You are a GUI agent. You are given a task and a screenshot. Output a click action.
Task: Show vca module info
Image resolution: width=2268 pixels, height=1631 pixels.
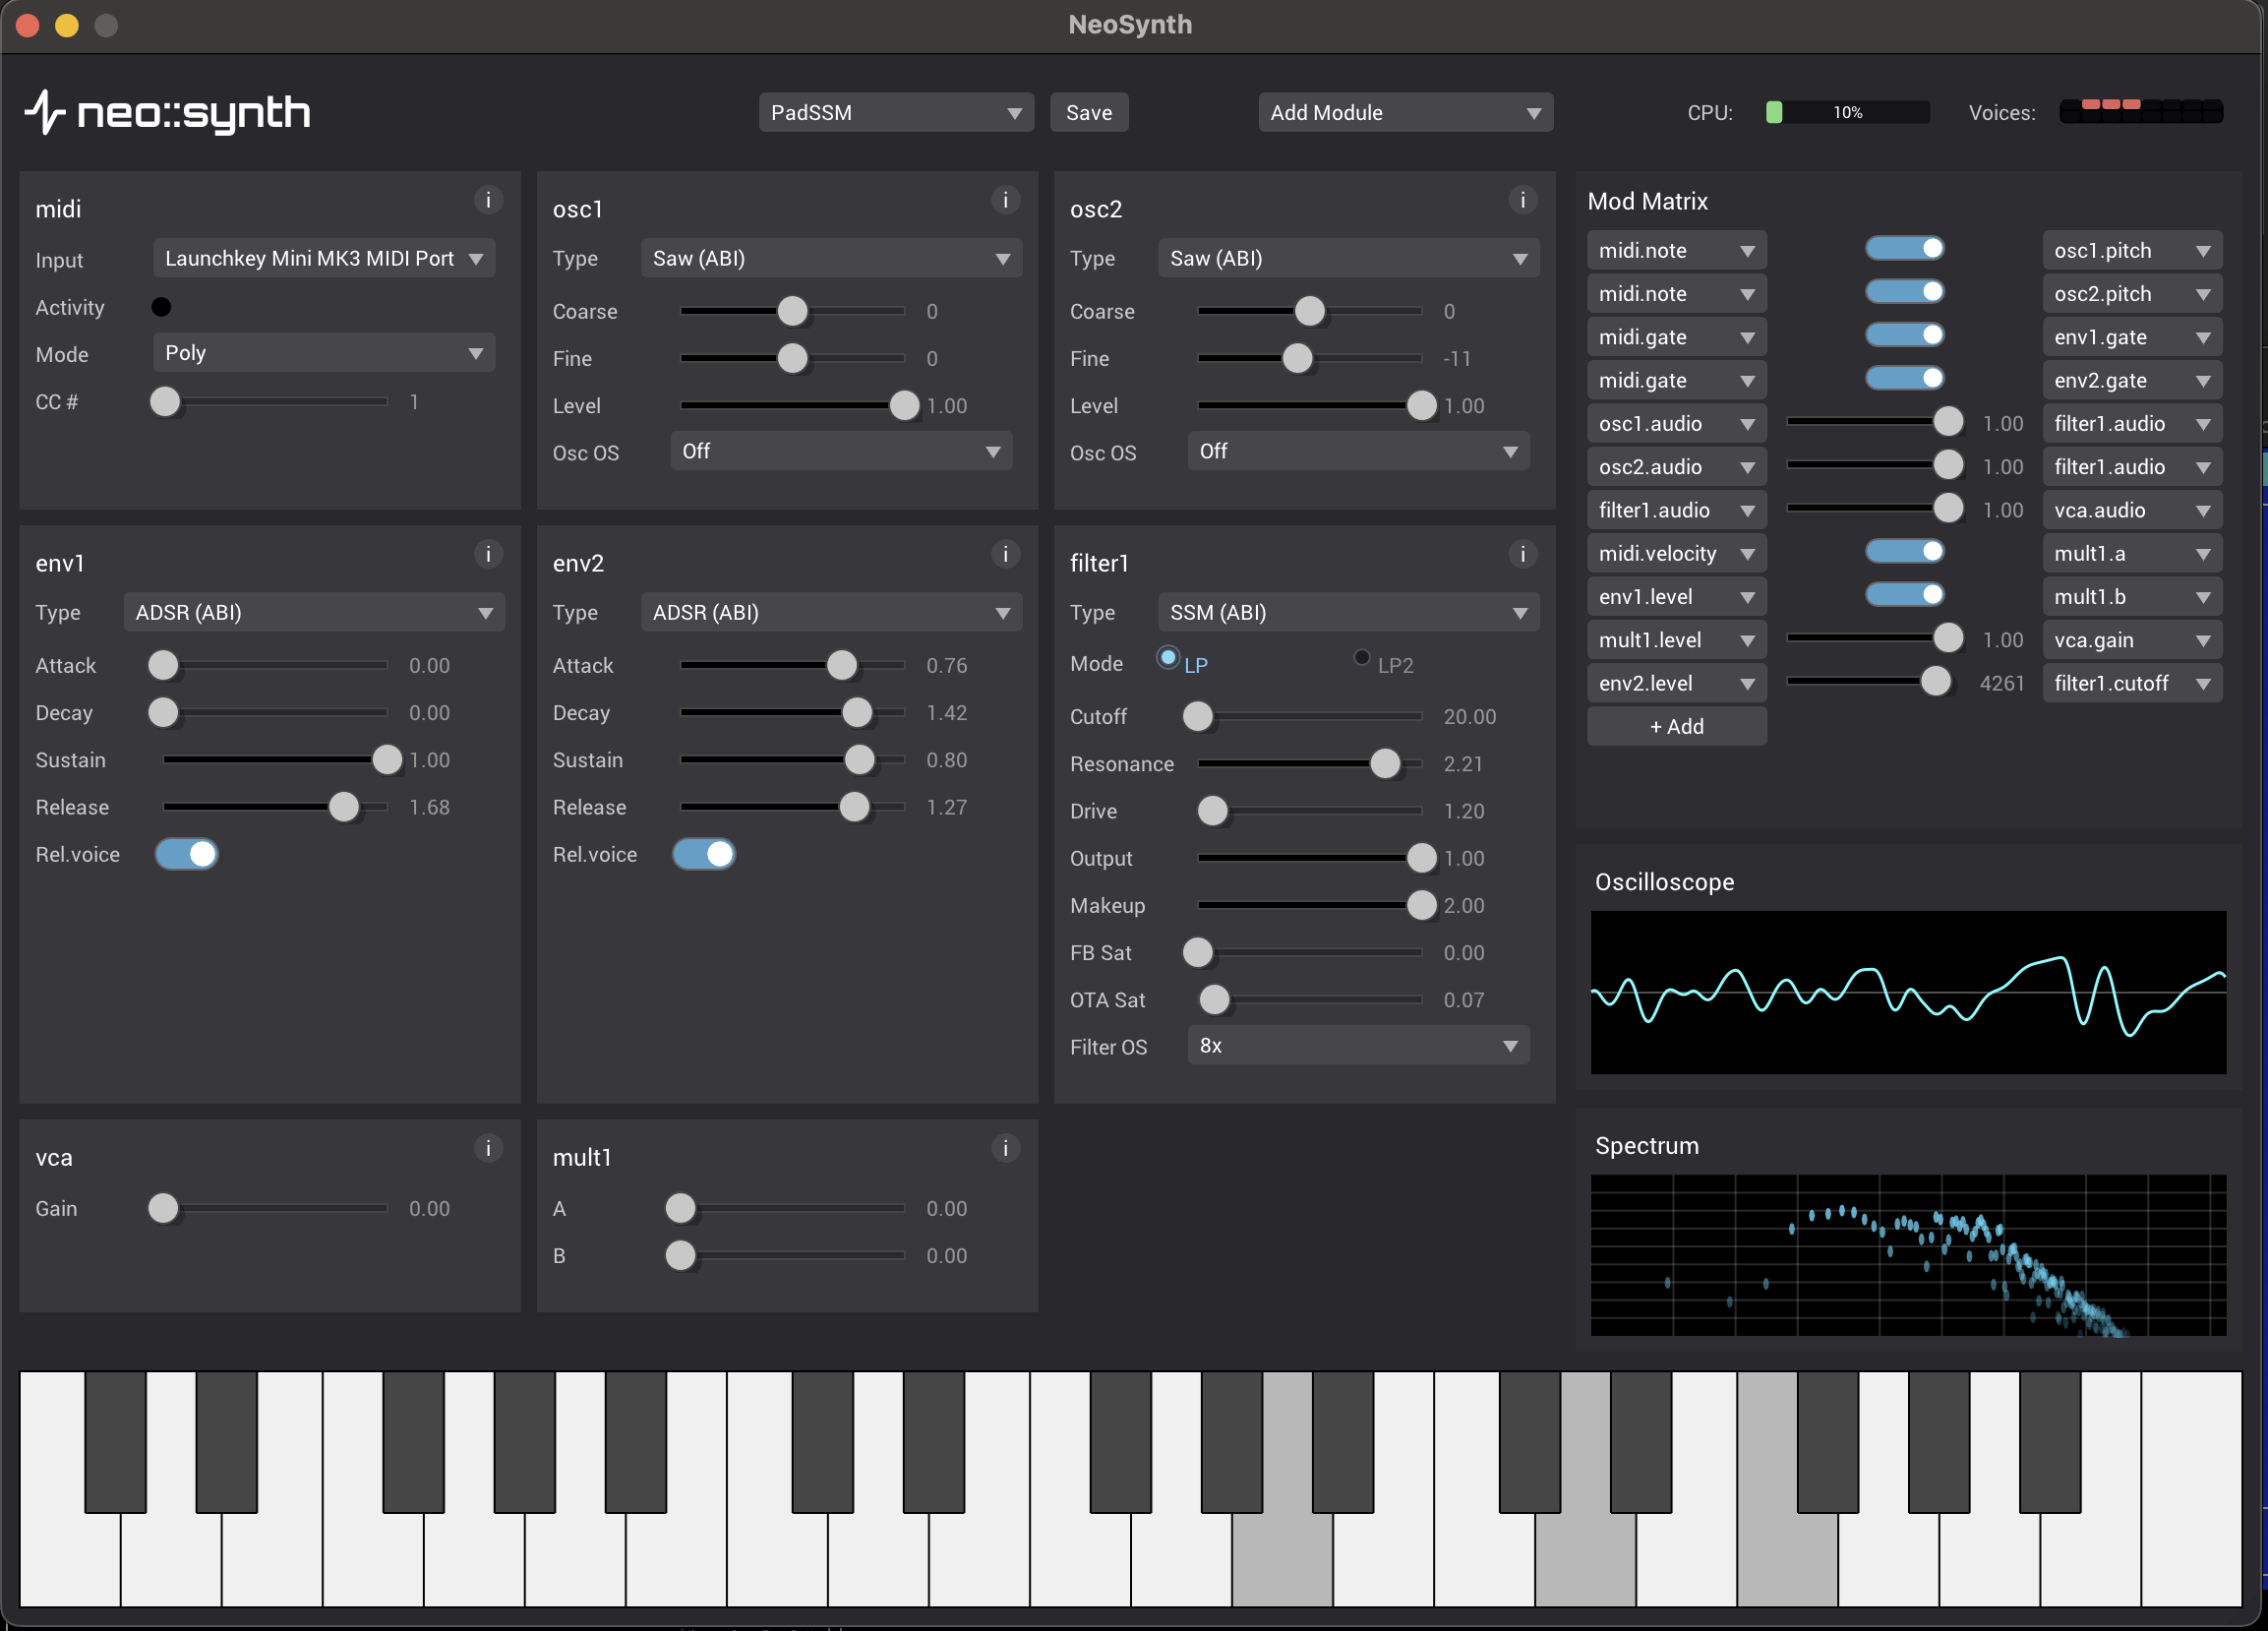488,1148
